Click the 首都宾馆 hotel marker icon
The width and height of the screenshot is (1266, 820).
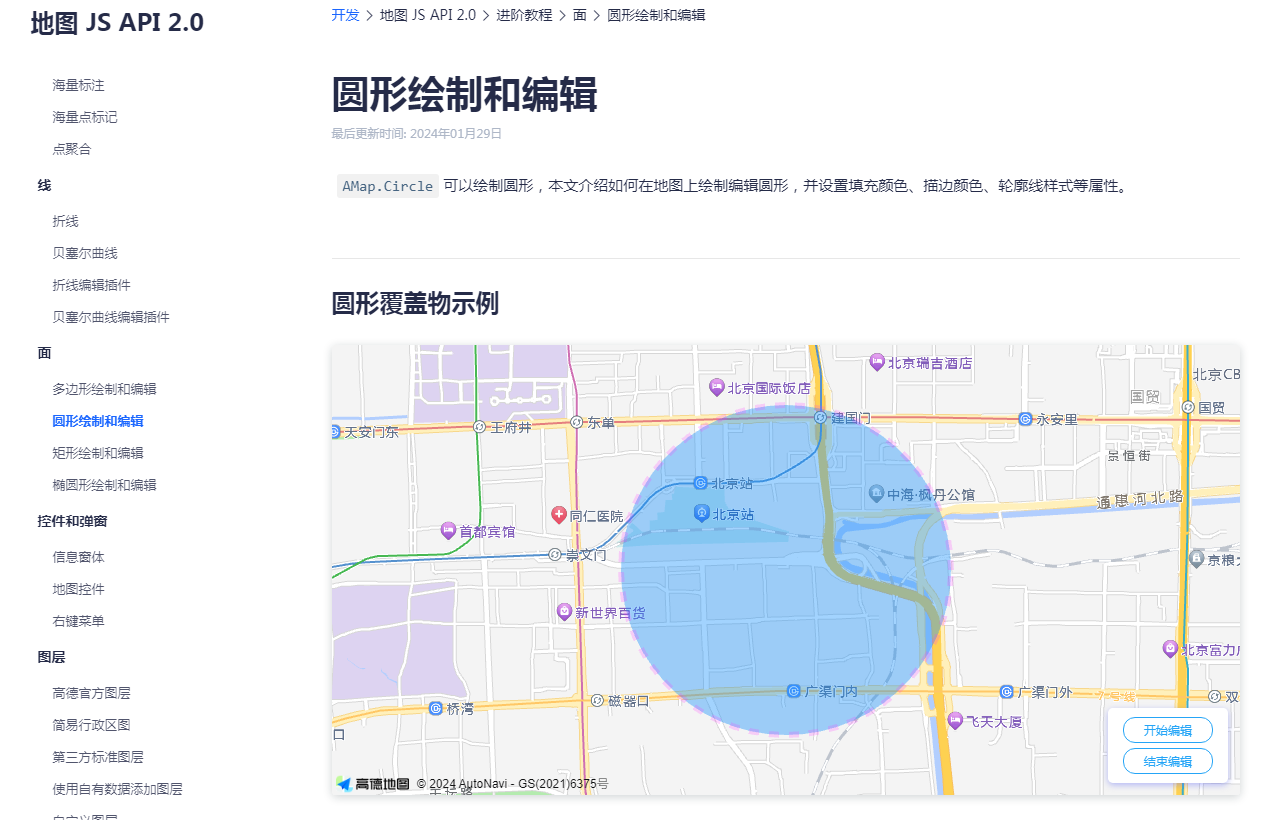click(x=448, y=531)
